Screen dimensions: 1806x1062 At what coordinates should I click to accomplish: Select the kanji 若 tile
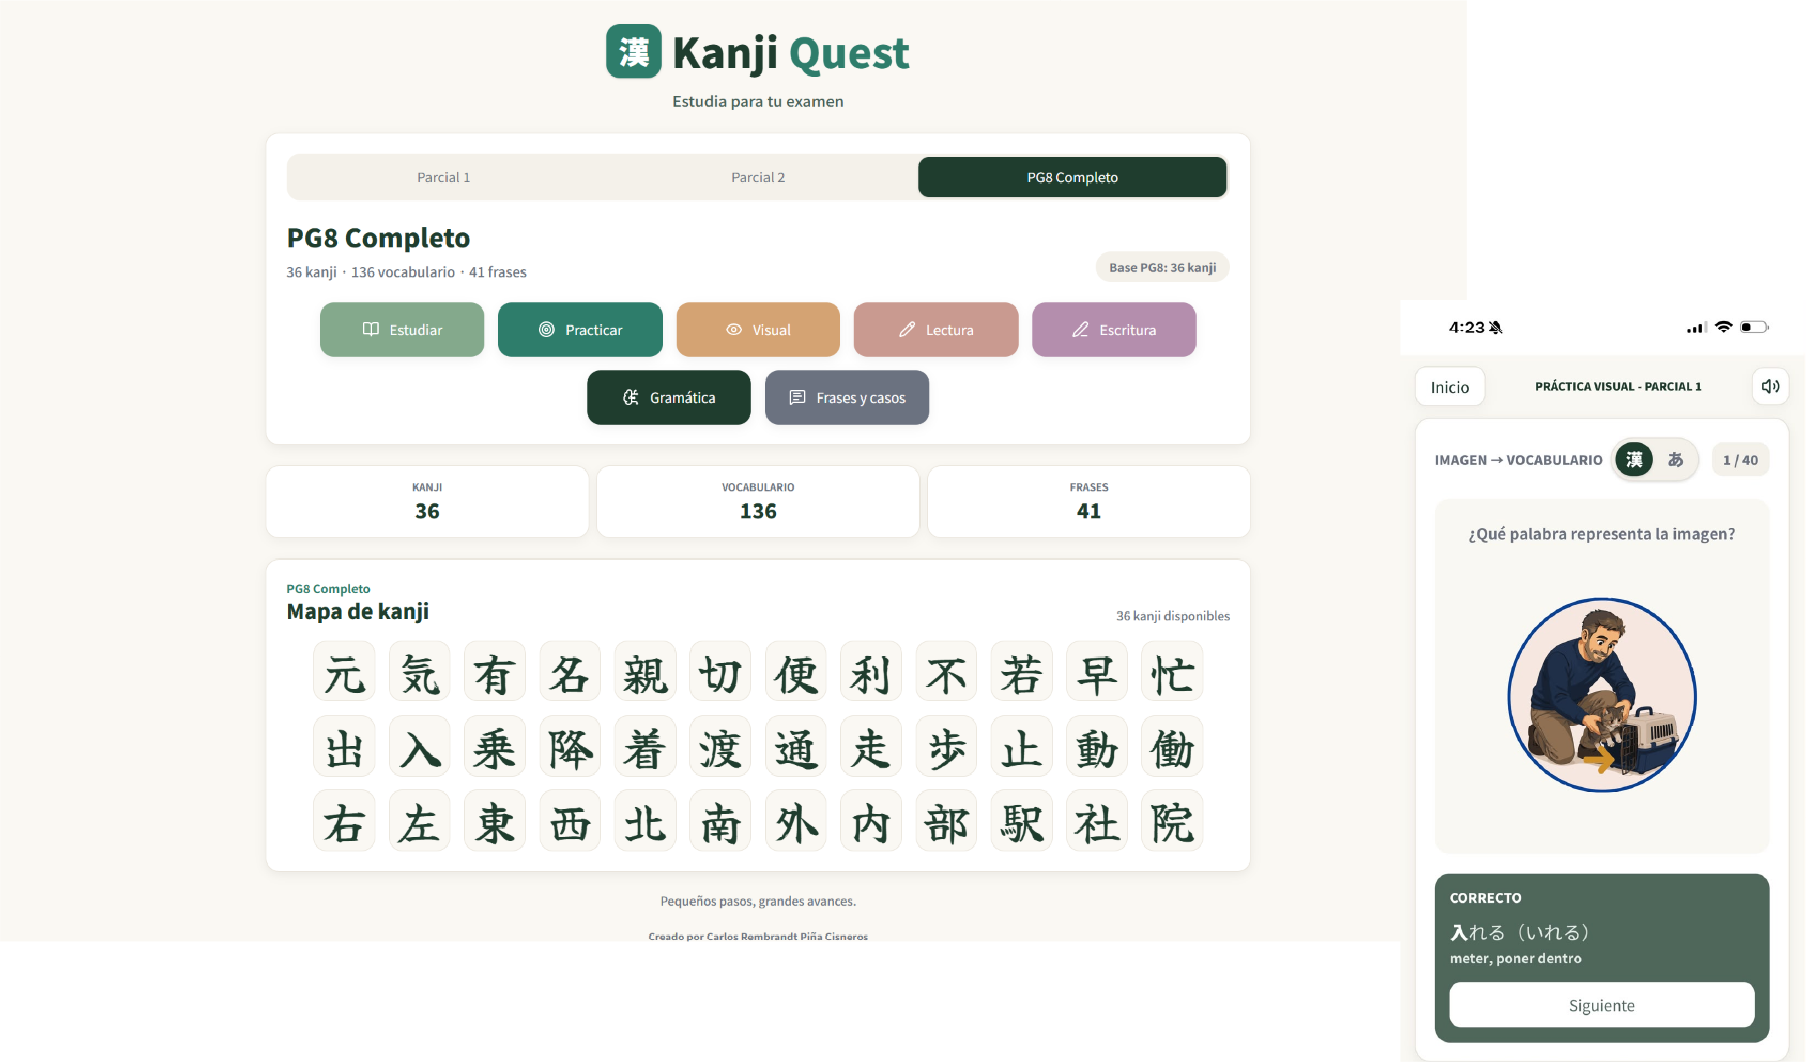click(1022, 671)
